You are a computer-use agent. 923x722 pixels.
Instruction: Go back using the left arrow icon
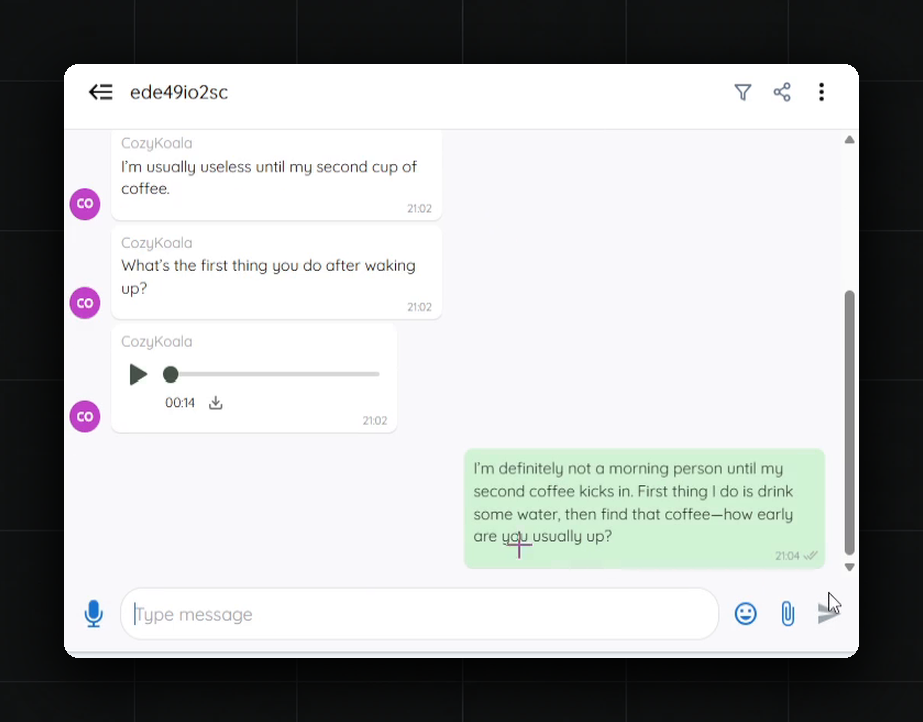pyautogui.click(x=101, y=92)
